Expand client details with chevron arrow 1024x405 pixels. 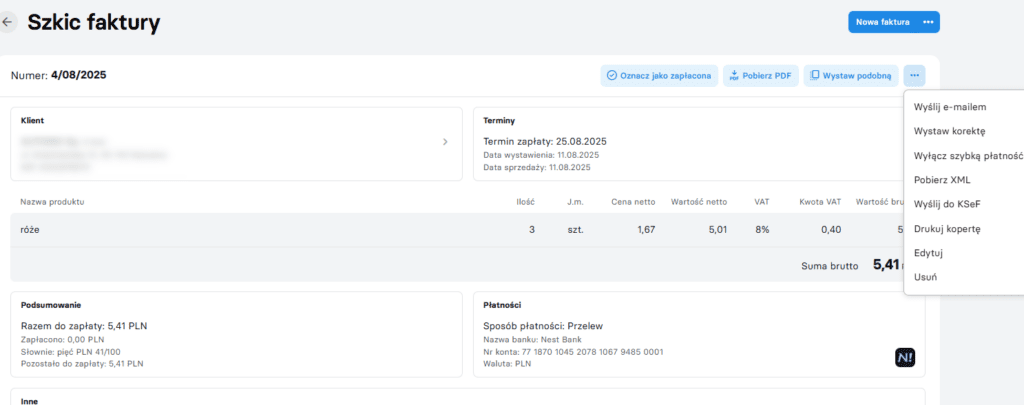445,142
